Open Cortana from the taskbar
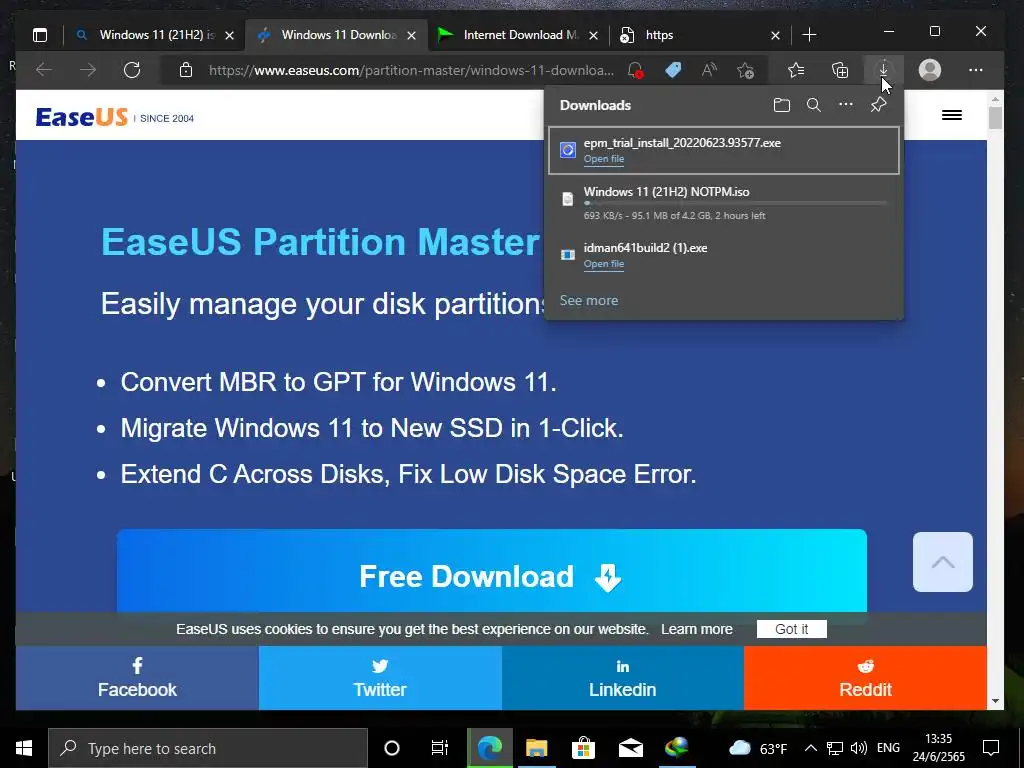This screenshot has height=768, width=1024. pos(392,748)
